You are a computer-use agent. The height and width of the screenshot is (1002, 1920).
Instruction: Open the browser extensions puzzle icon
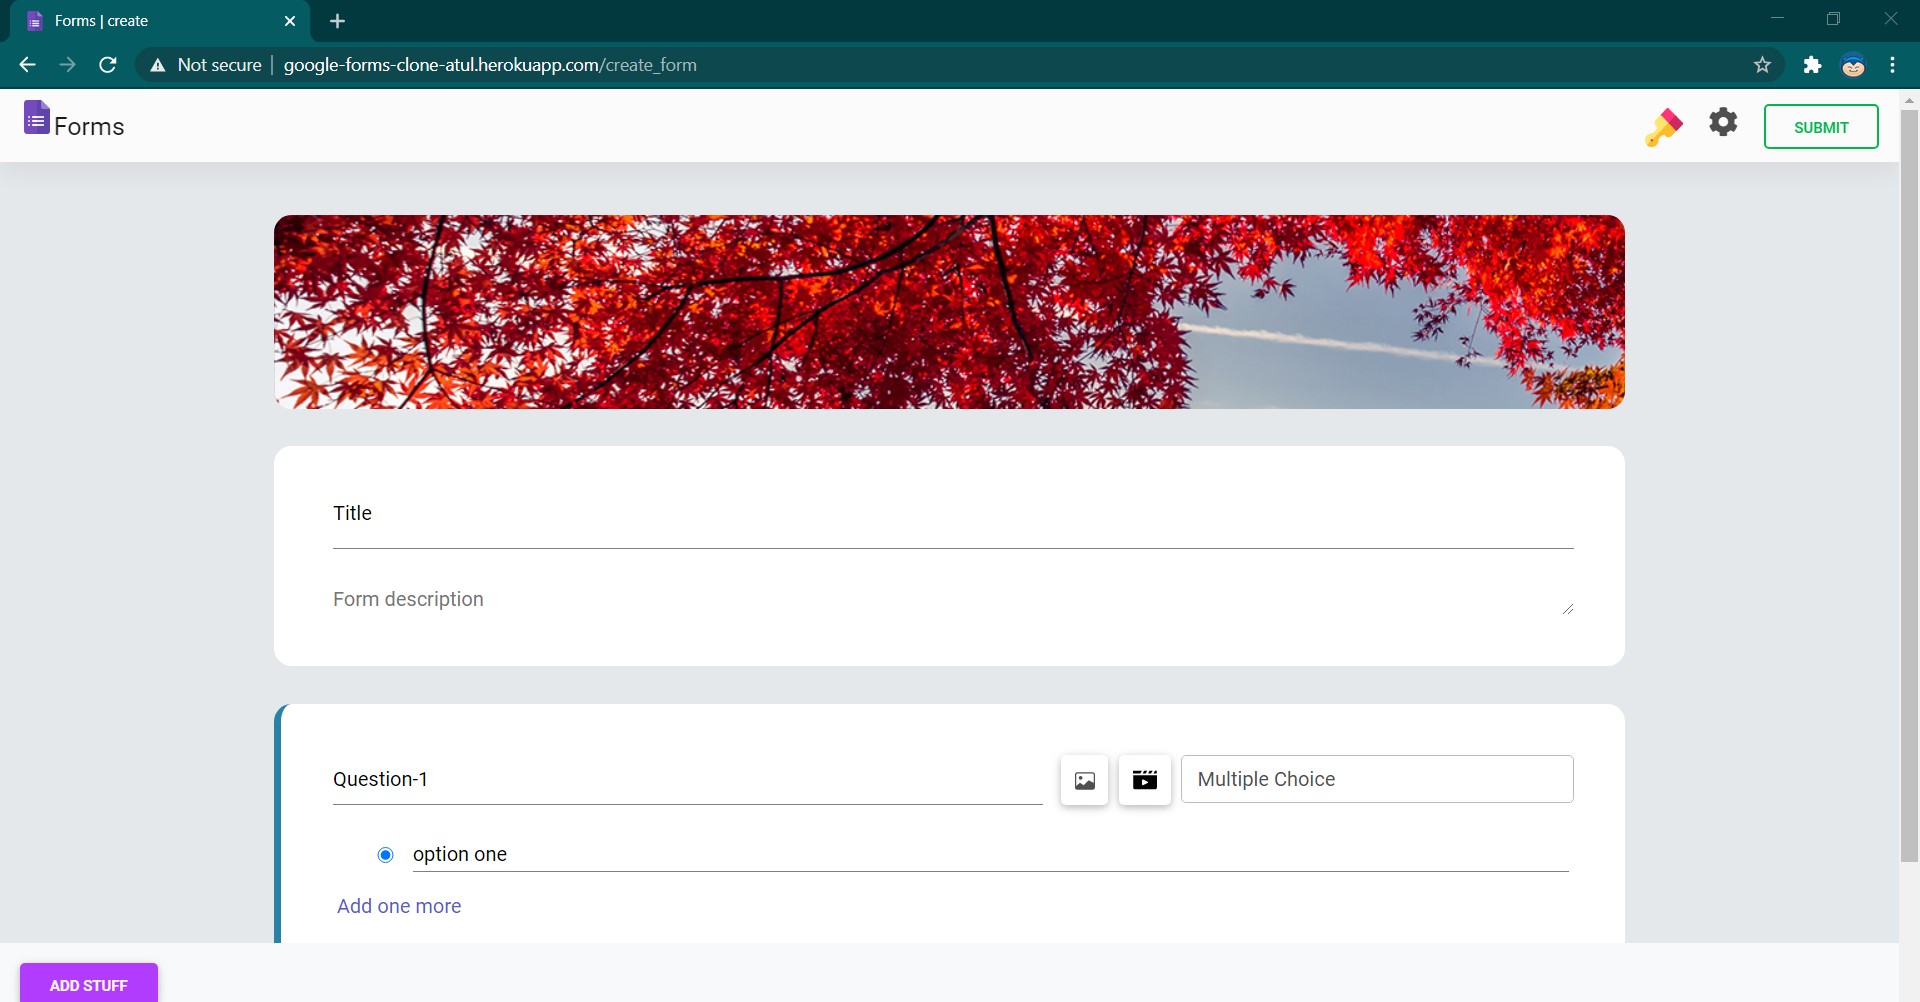pos(1812,65)
